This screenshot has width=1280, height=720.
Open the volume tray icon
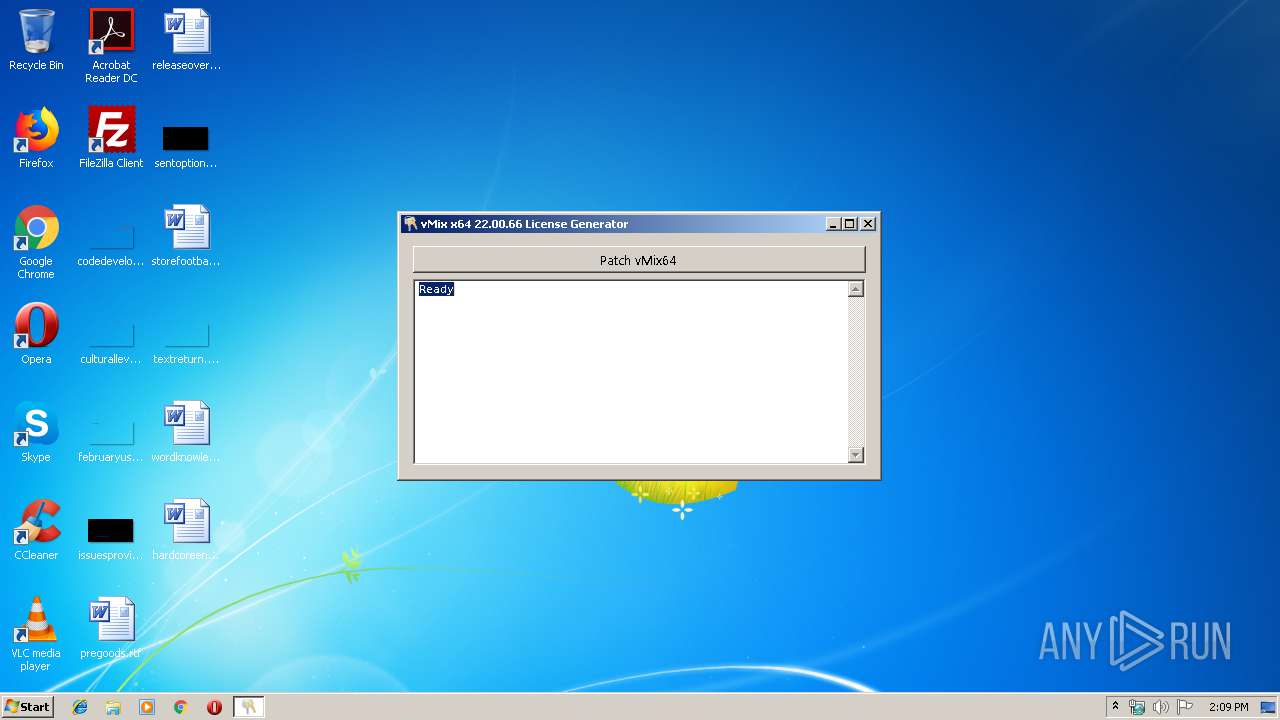(x=1160, y=707)
